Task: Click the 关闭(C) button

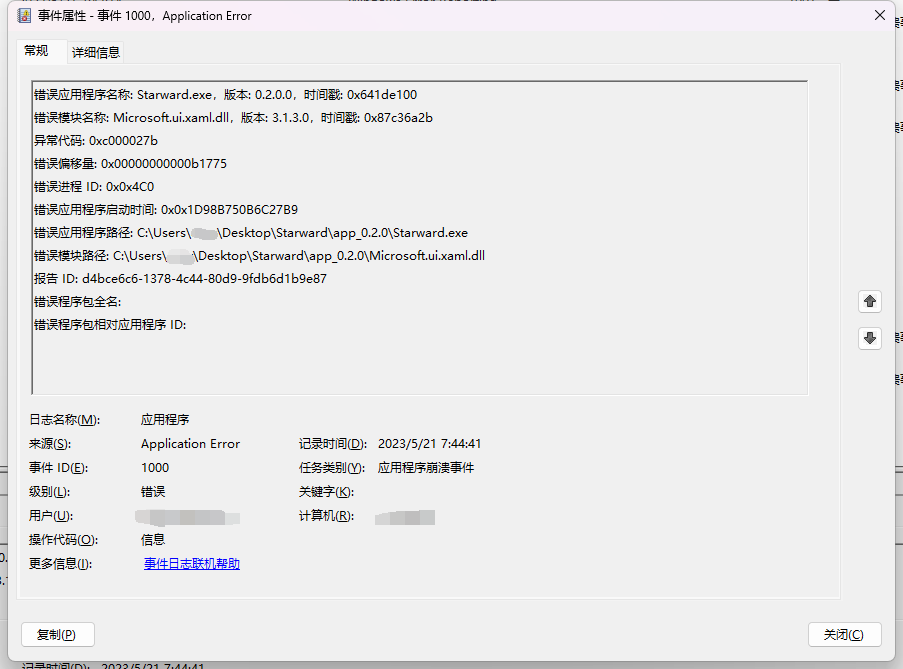Action: click(x=844, y=634)
